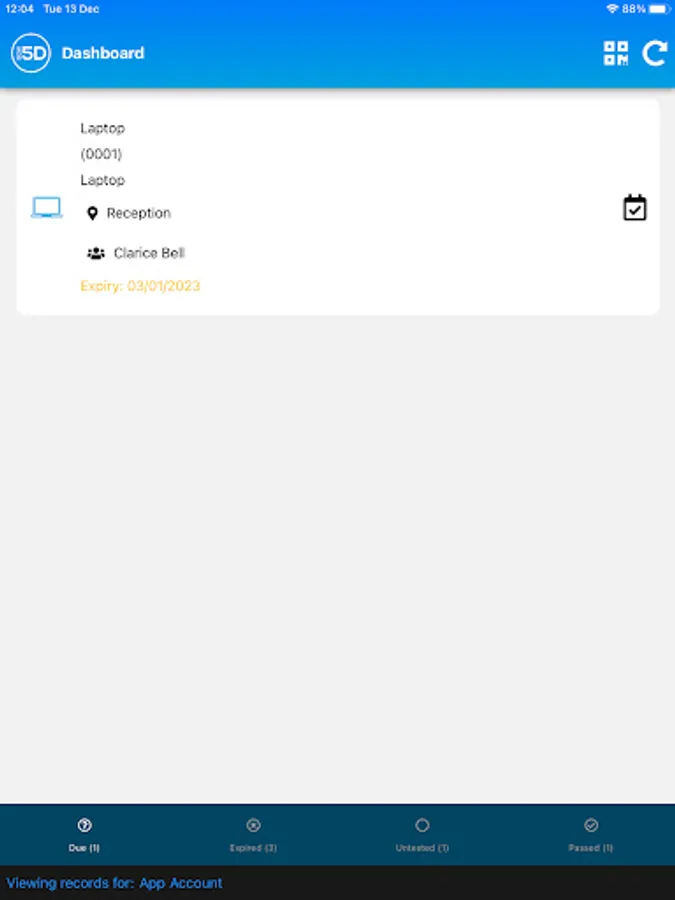The height and width of the screenshot is (900, 675).
Task: Switch to the Passed (1) tab
Action: (591, 835)
